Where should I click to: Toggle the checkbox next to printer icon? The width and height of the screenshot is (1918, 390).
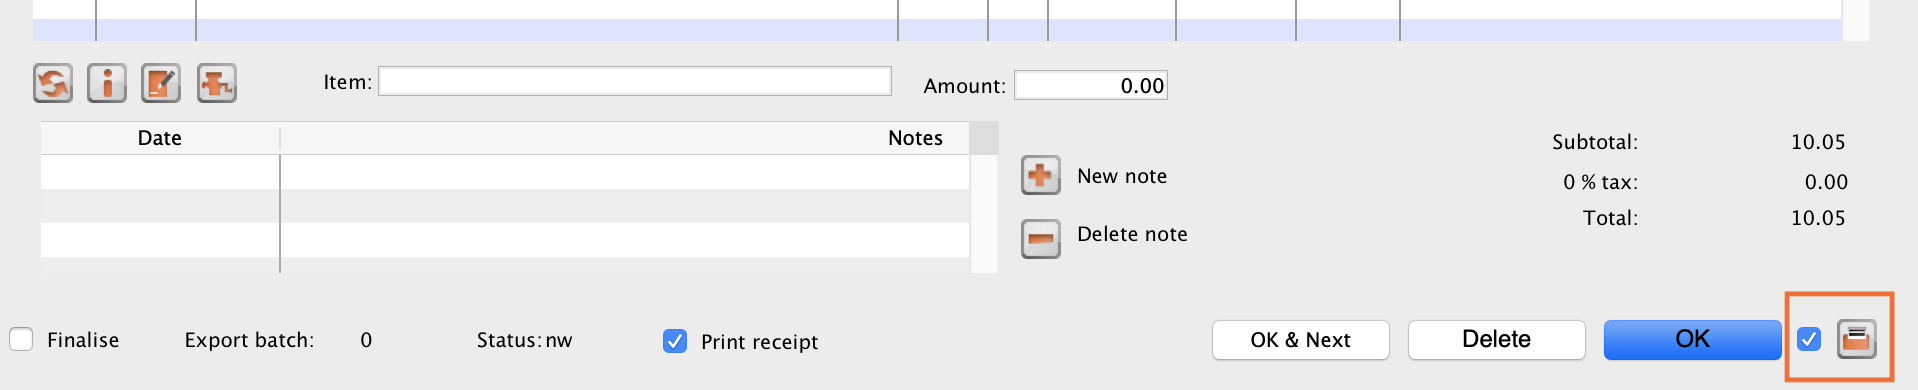click(x=1809, y=340)
